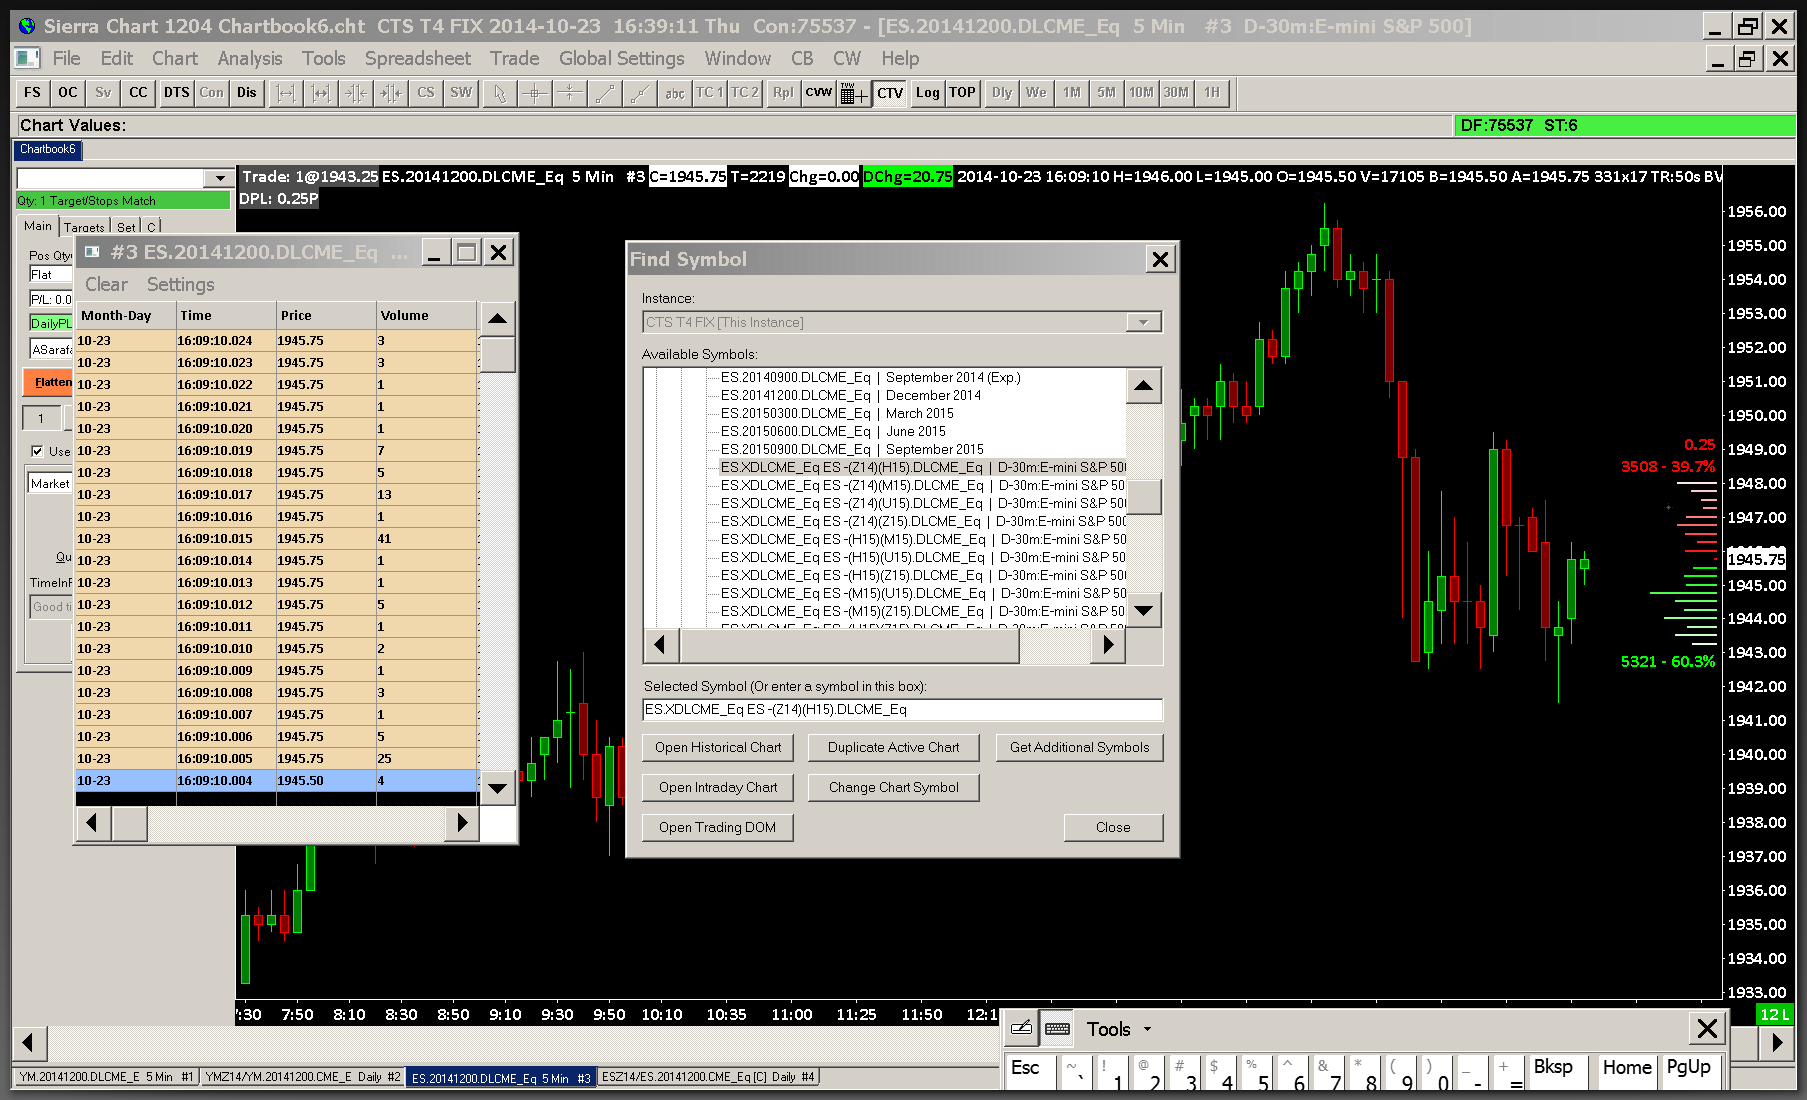
Task: Switch to YM.20141200.DLCME_E 5 Min #1 chart tab
Action: click(106, 1077)
